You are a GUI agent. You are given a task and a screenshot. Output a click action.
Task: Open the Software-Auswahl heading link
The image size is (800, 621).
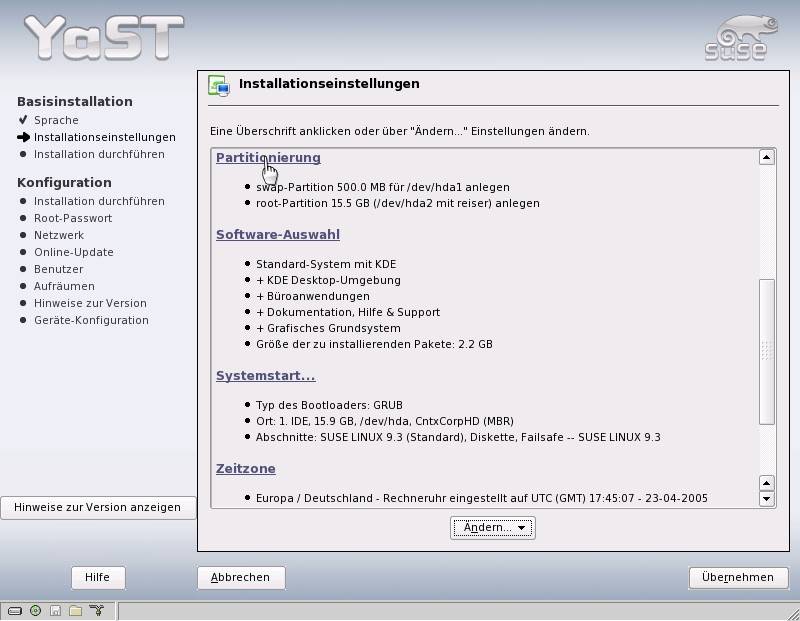point(278,235)
